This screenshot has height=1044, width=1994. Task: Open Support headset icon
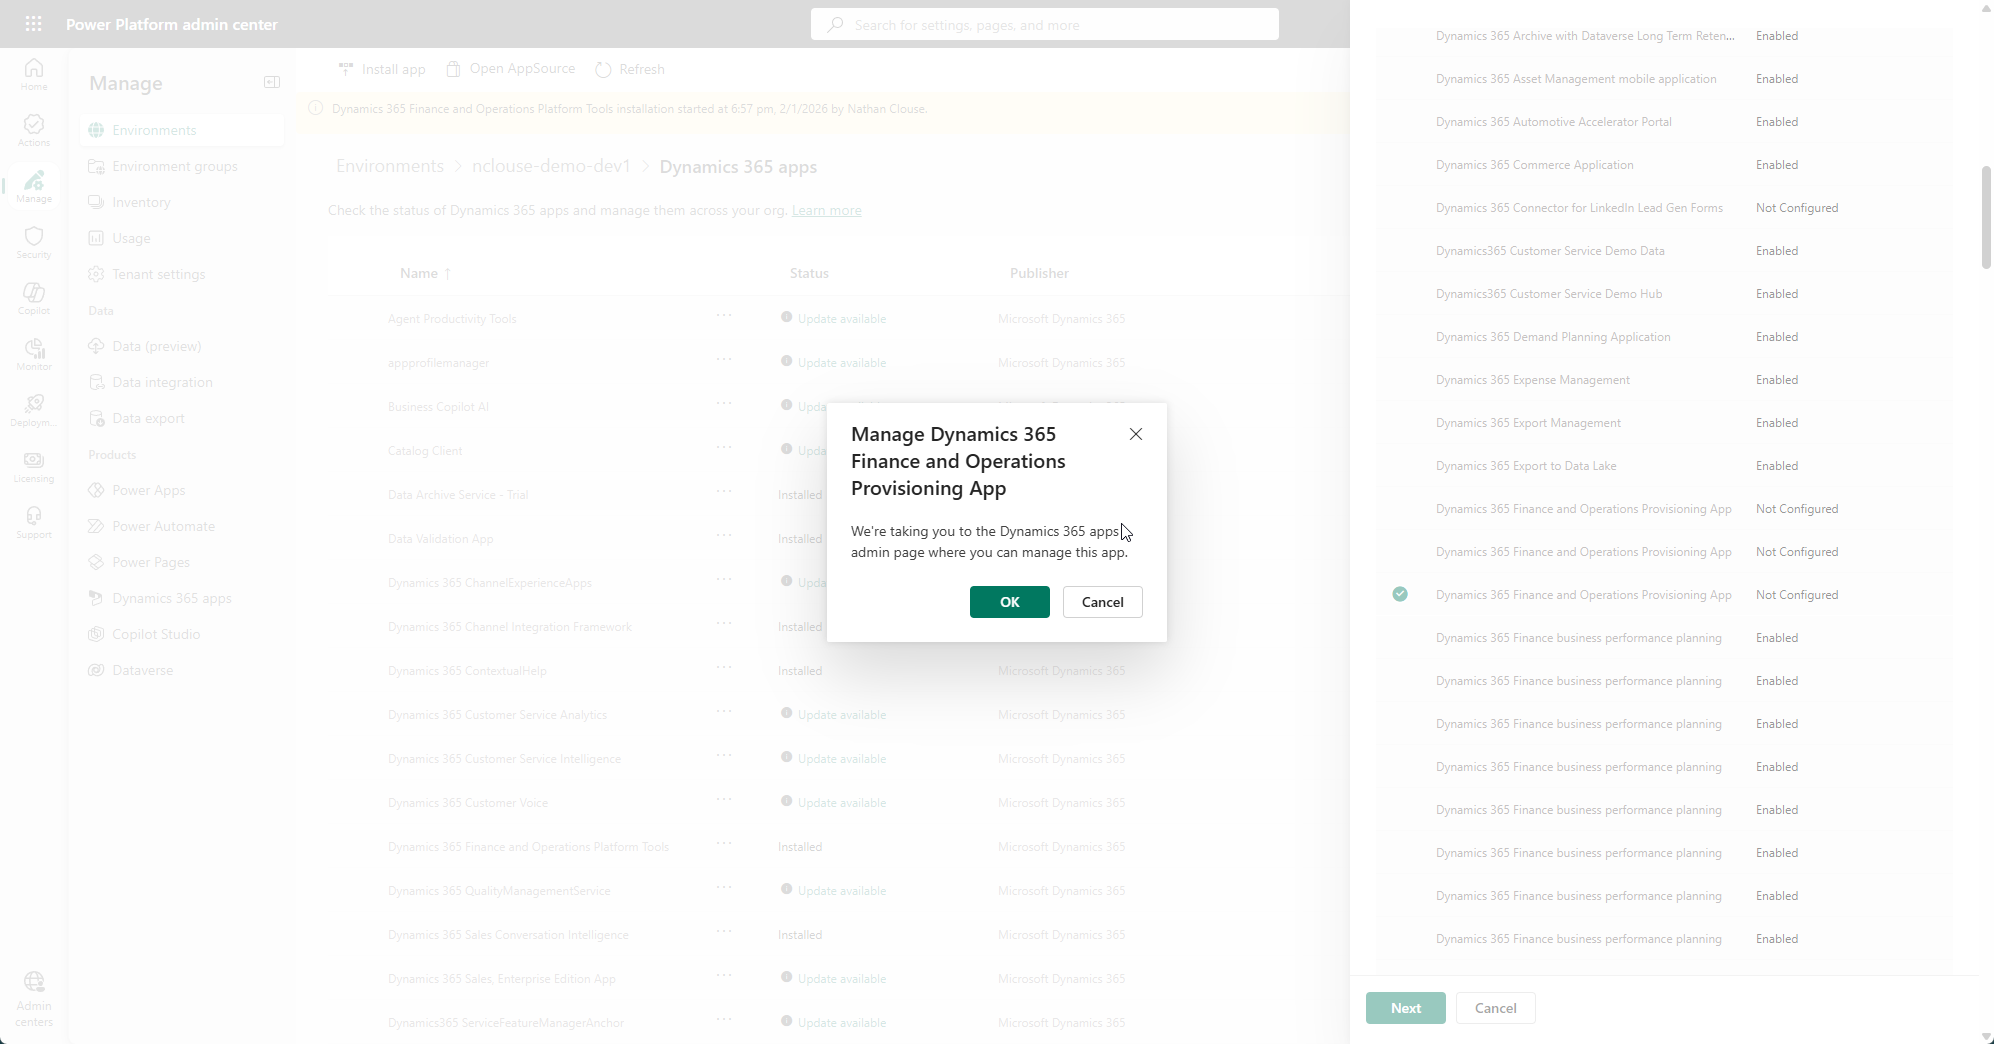(x=34, y=522)
